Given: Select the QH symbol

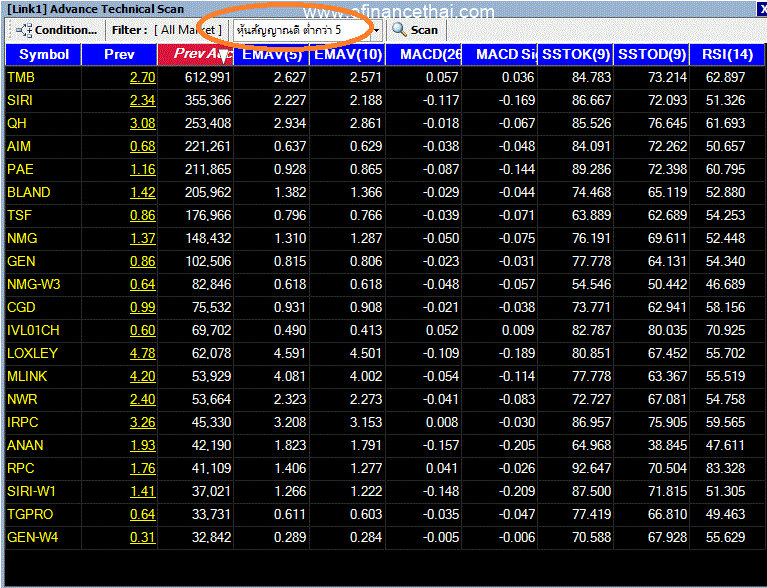Looking at the screenshot, I should pos(17,123).
